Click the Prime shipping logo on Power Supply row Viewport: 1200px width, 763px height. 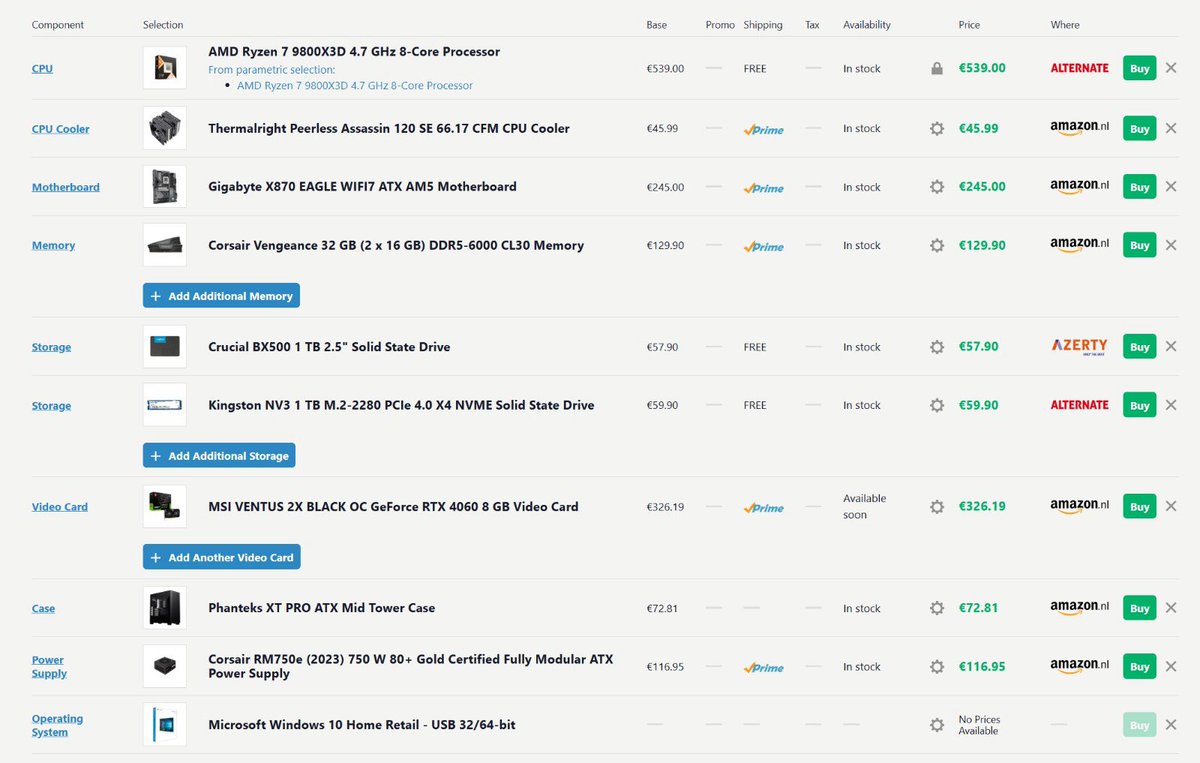point(763,667)
